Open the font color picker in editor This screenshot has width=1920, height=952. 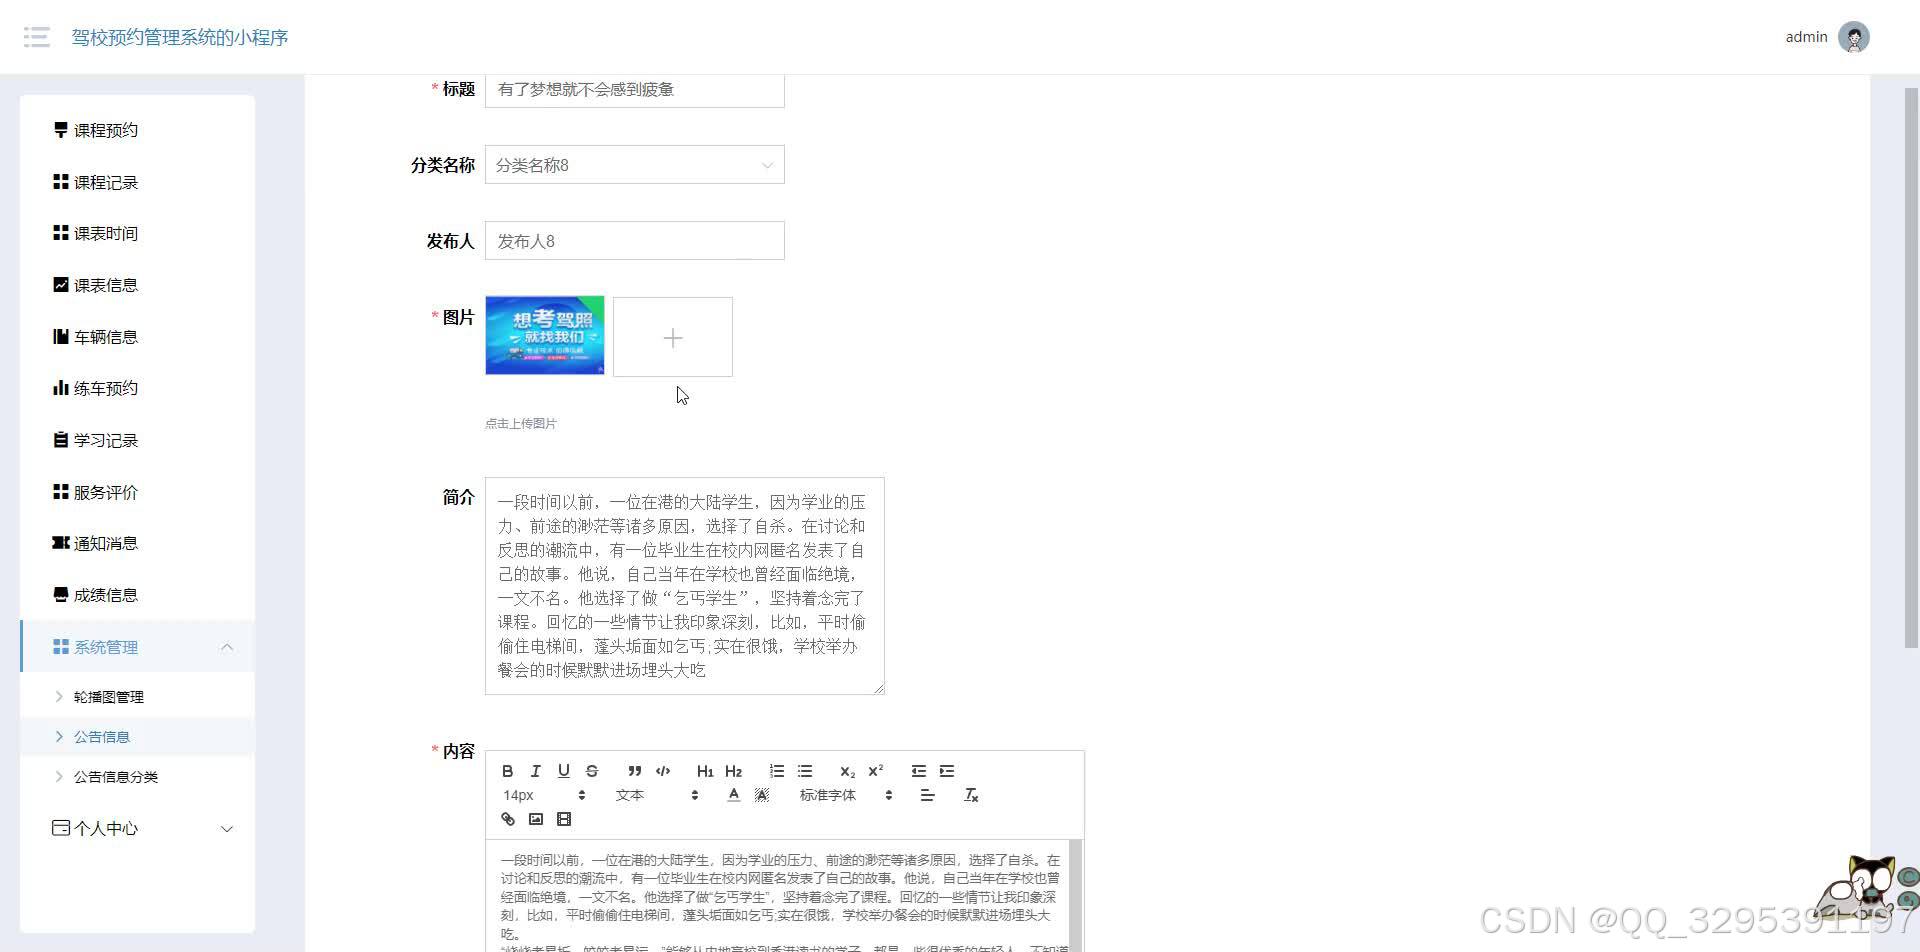[x=733, y=794]
